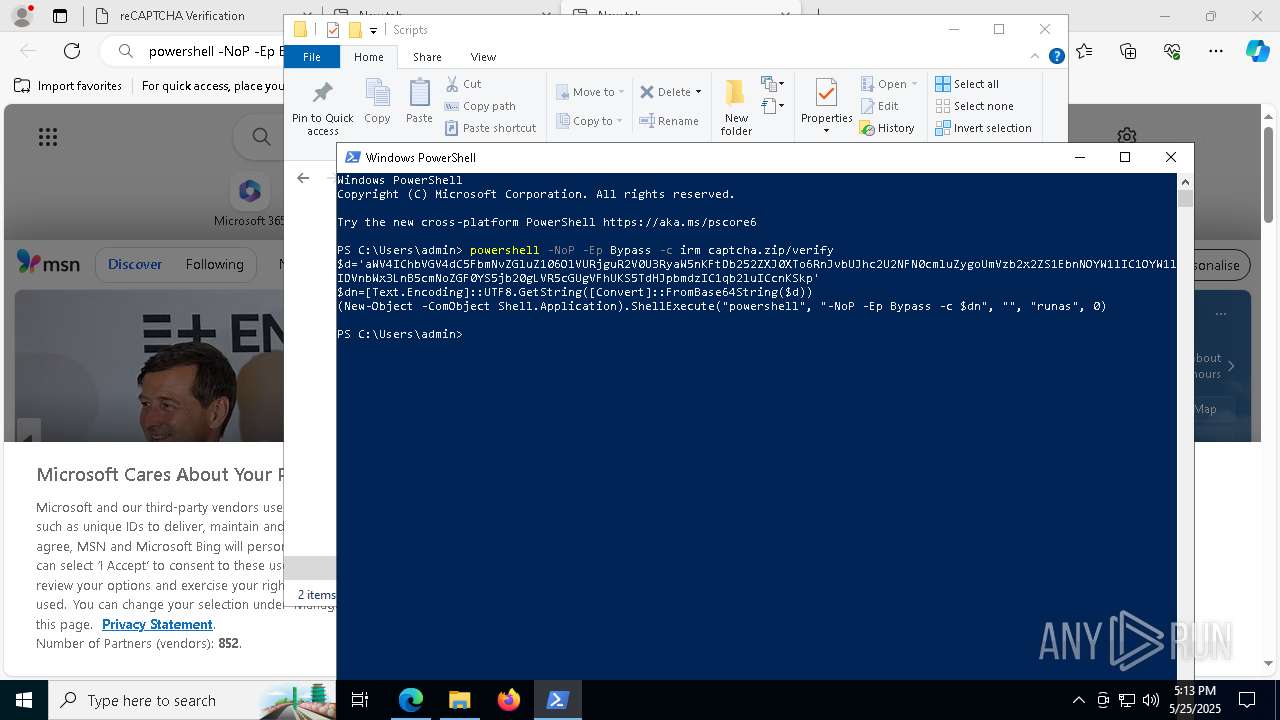Click the Edit command in ribbon

[x=879, y=106]
